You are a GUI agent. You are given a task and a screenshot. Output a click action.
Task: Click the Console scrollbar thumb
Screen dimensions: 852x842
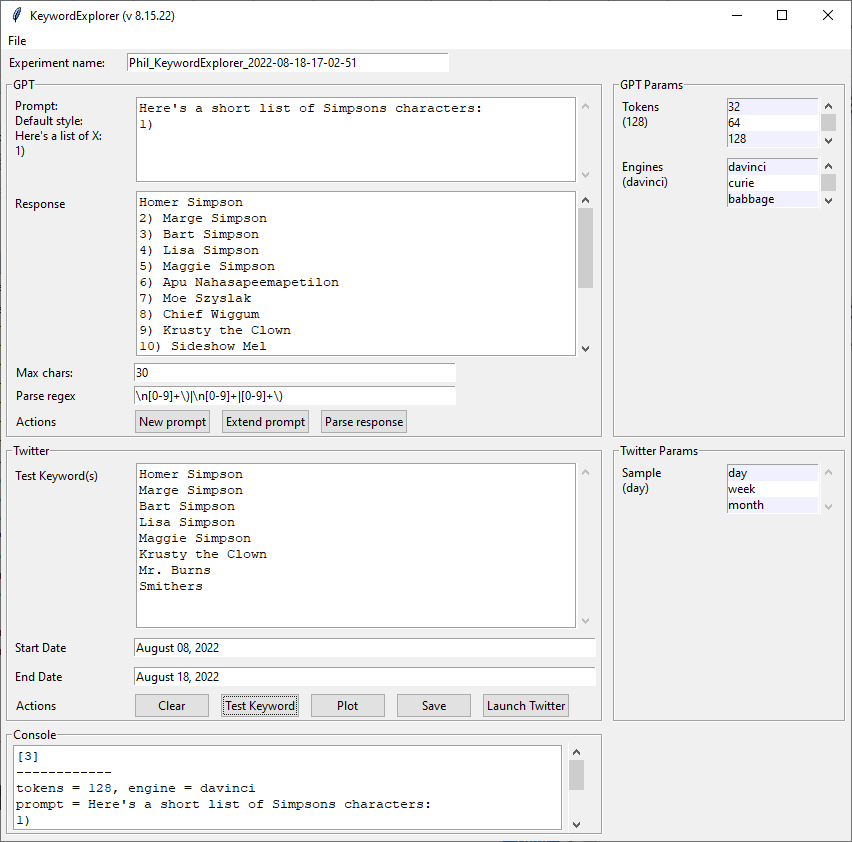[577, 775]
